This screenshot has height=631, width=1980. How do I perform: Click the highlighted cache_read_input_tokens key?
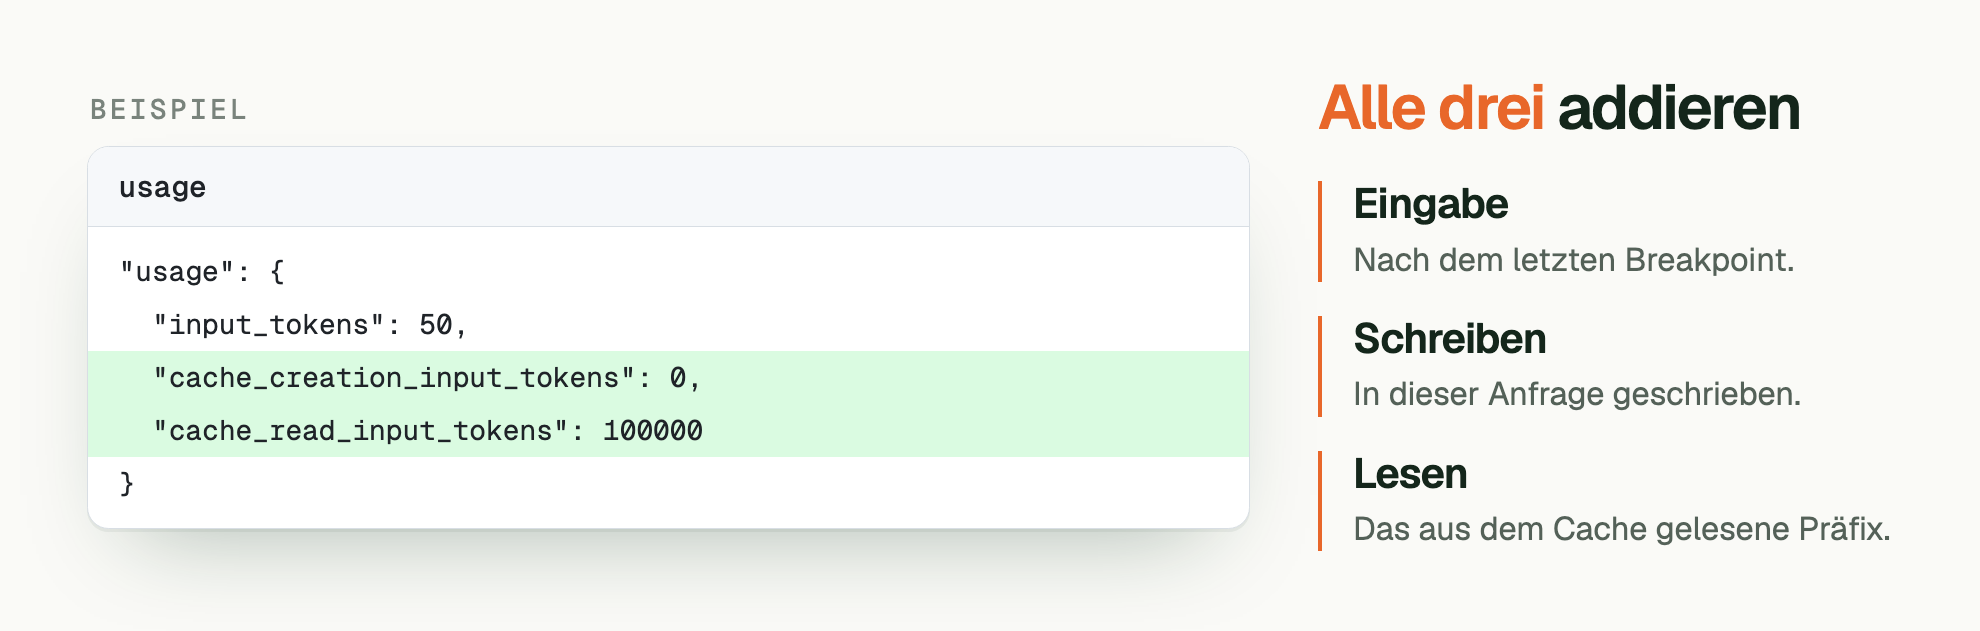[x=361, y=431]
